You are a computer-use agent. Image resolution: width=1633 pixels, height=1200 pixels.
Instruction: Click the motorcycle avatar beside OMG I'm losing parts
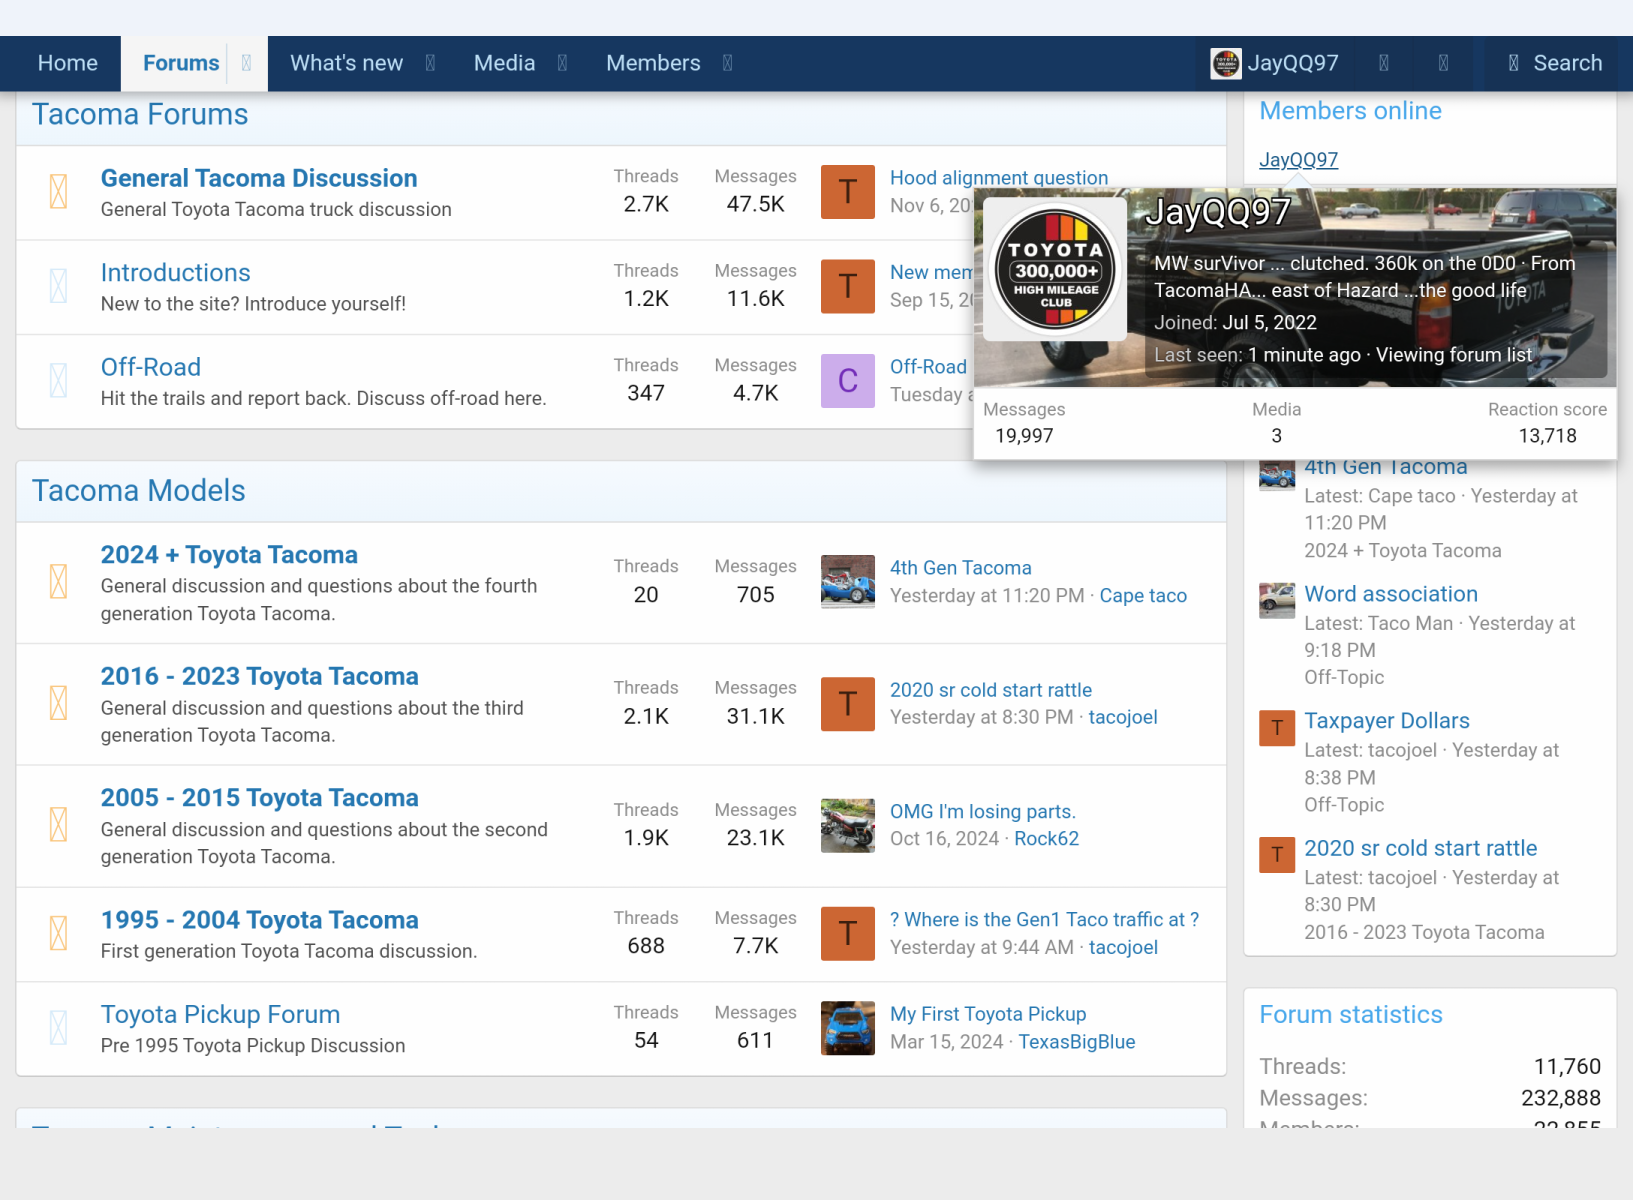pyautogui.click(x=847, y=825)
